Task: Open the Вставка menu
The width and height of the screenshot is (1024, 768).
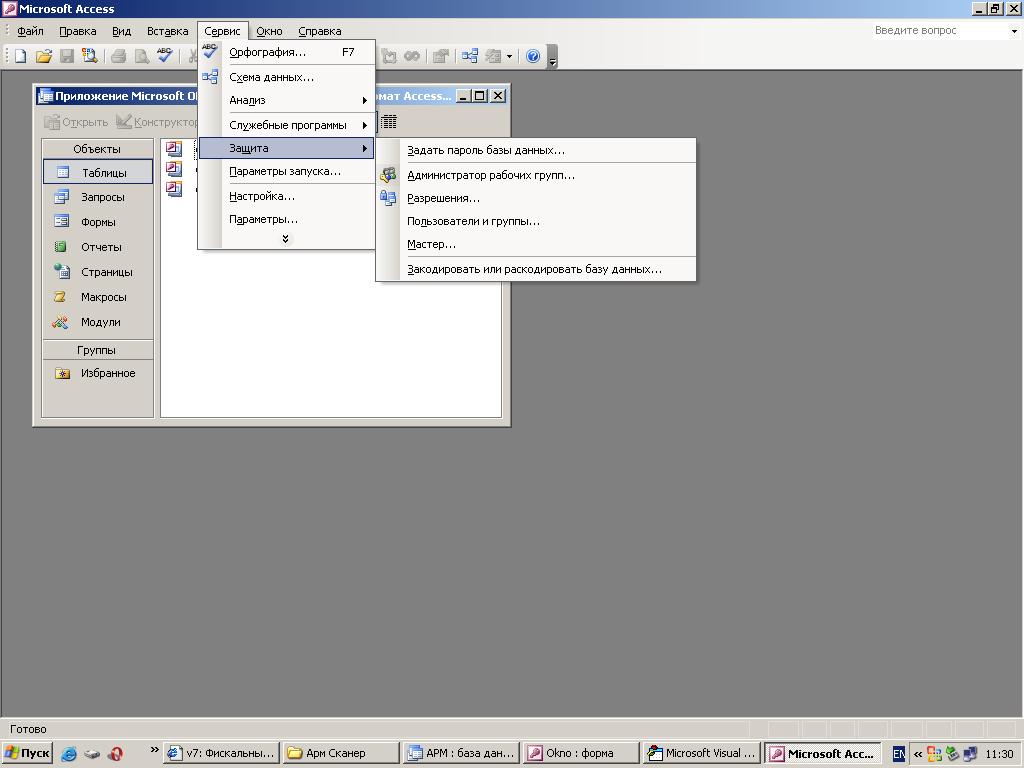Action: pos(168,31)
